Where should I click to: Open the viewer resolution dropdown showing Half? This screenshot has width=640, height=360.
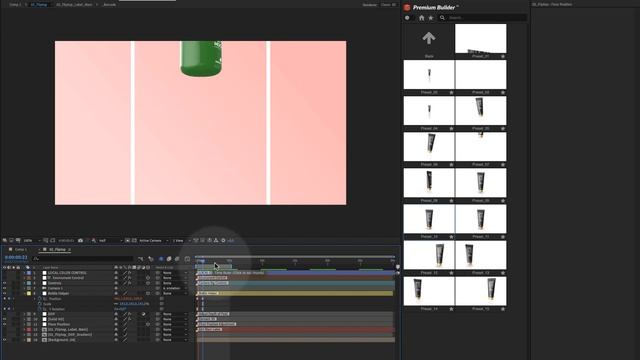[x=110, y=240]
